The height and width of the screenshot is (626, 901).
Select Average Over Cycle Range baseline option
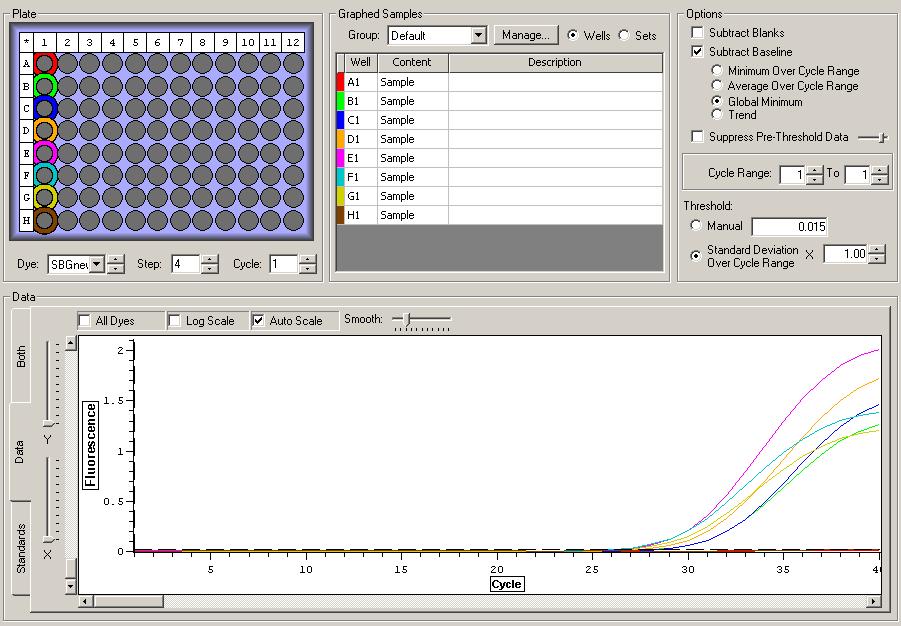tap(717, 86)
